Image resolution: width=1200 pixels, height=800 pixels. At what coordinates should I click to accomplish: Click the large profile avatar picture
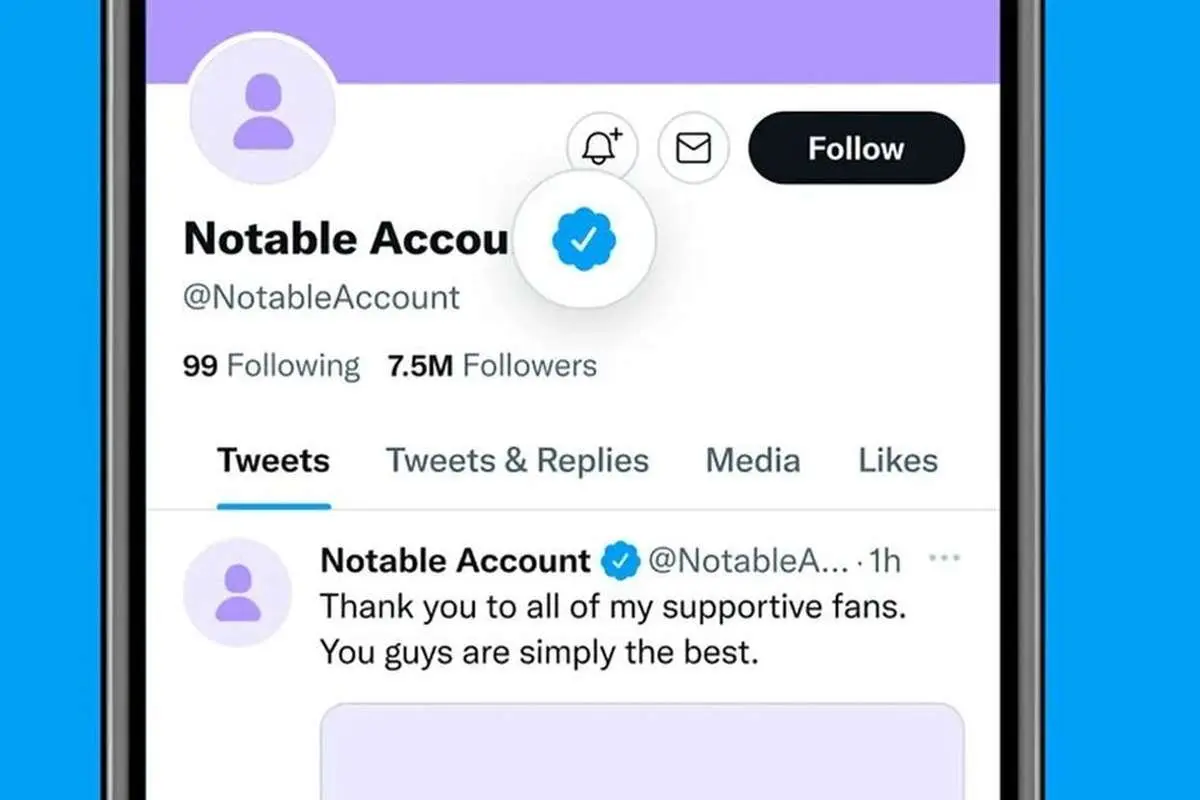pos(264,114)
